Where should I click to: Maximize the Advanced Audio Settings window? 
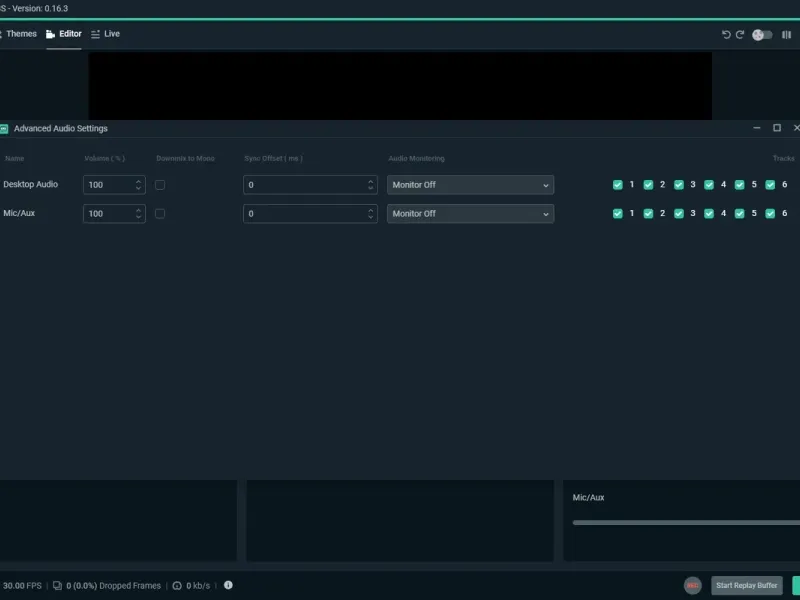tap(777, 128)
